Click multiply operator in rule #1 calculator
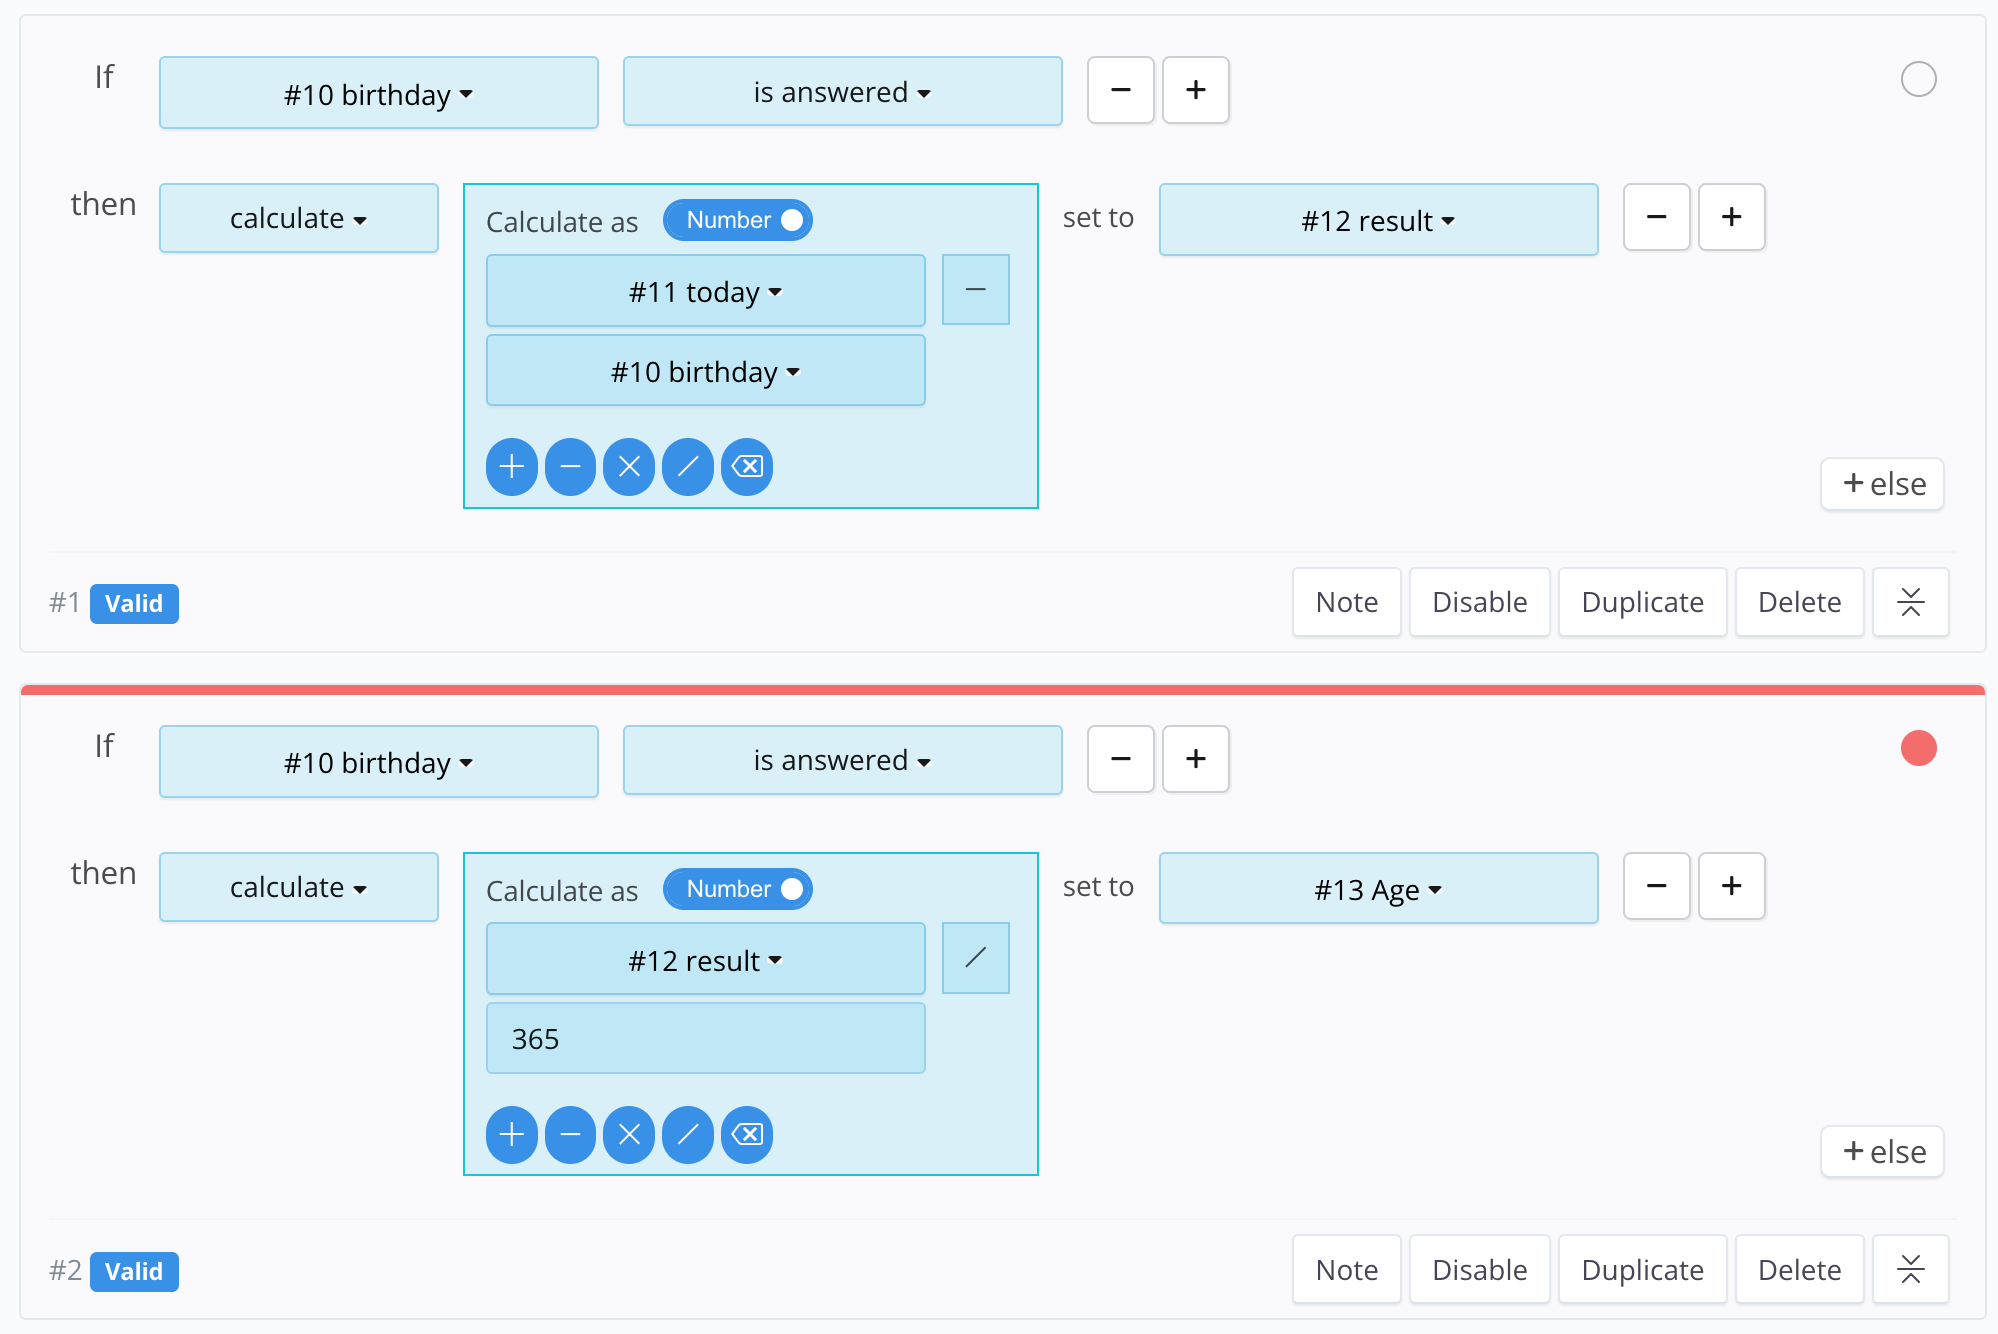The image size is (1998, 1334). tap(629, 467)
